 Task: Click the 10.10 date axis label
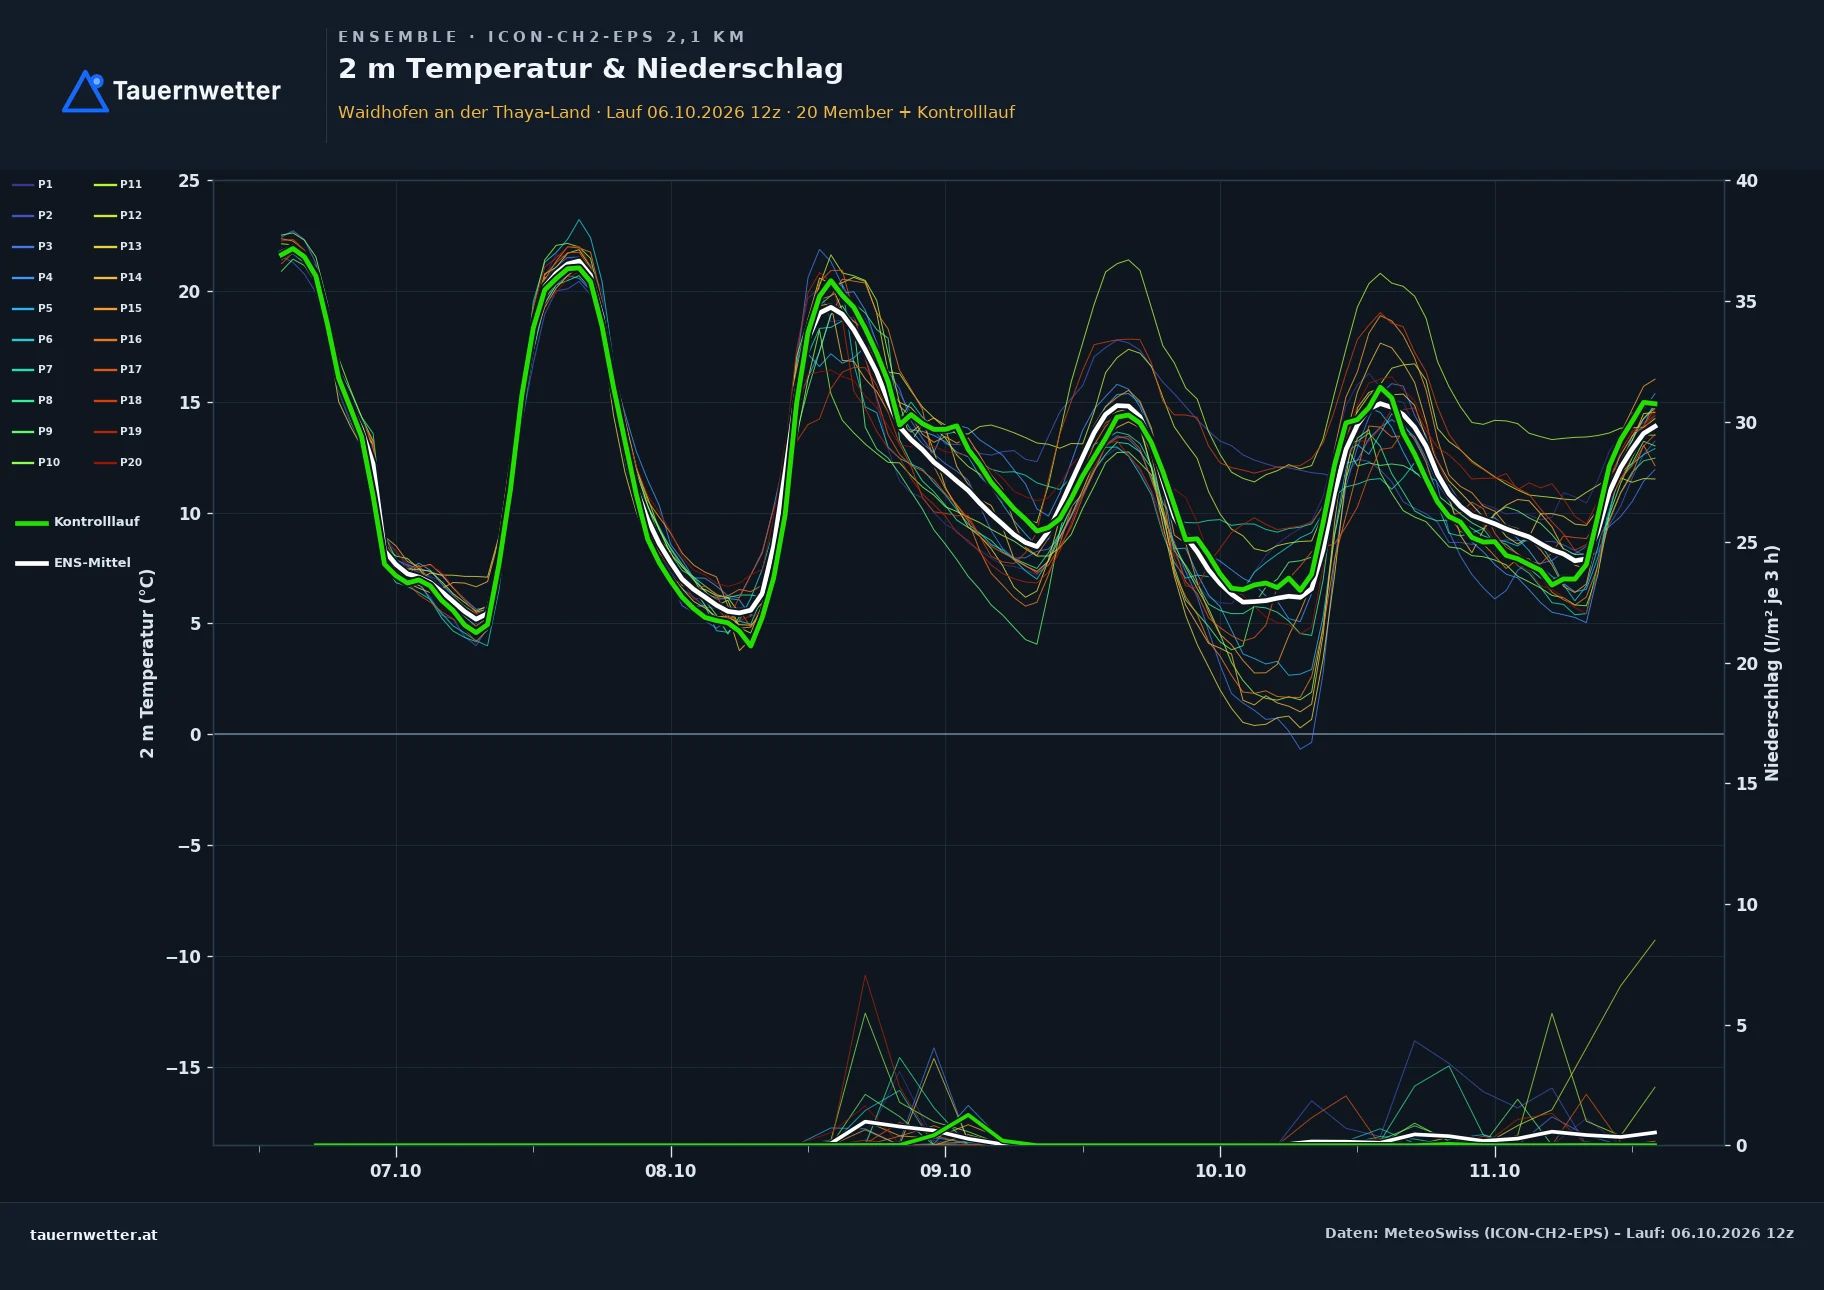point(1221,1171)
